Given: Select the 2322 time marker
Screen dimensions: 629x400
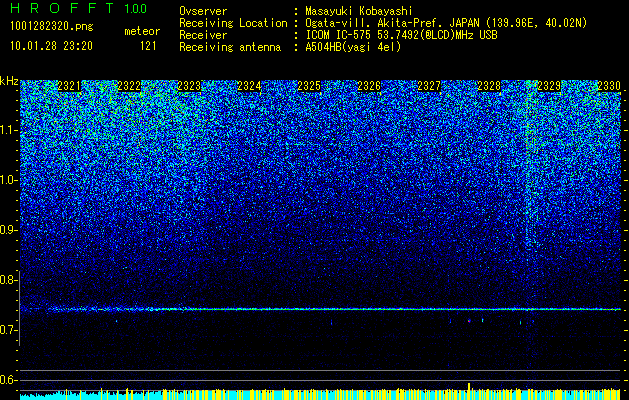Looking at the screenshot, I should pyautogui.click(x=129, y=86).
